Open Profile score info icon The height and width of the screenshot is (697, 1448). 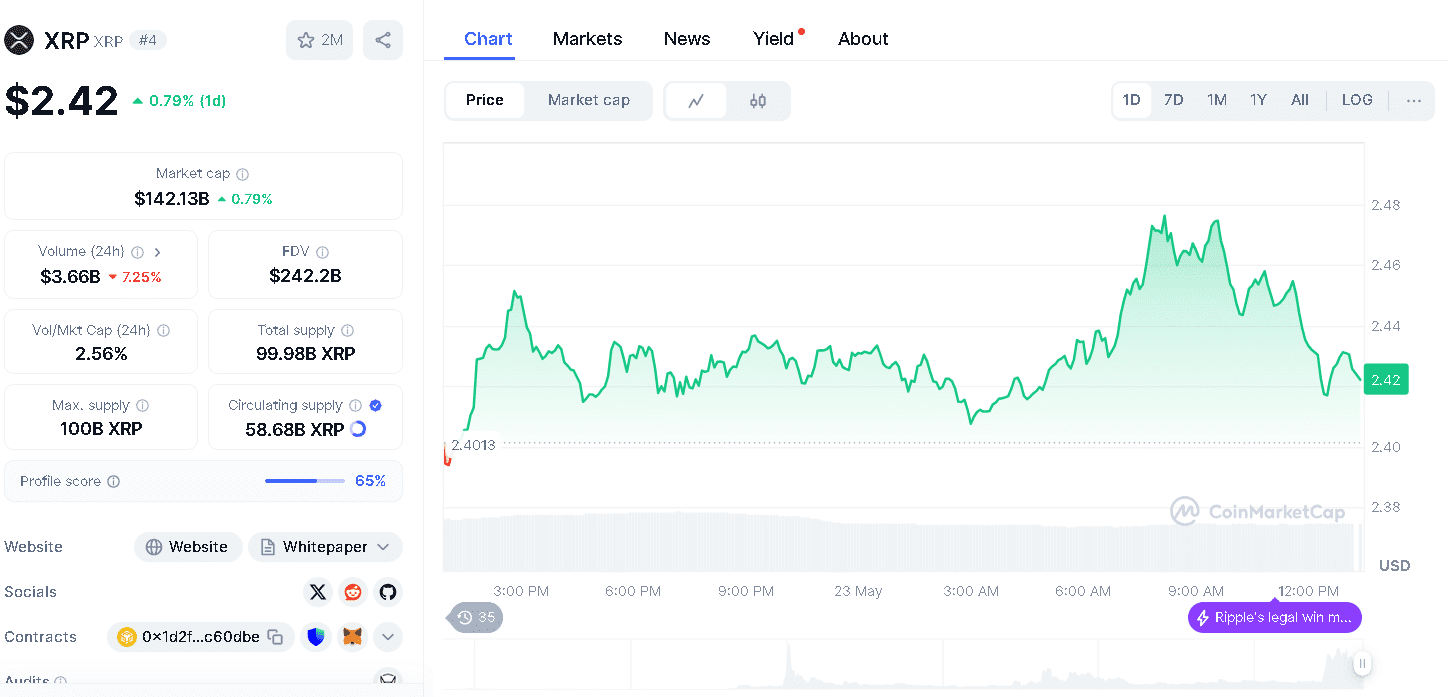(x=113, y=481)
